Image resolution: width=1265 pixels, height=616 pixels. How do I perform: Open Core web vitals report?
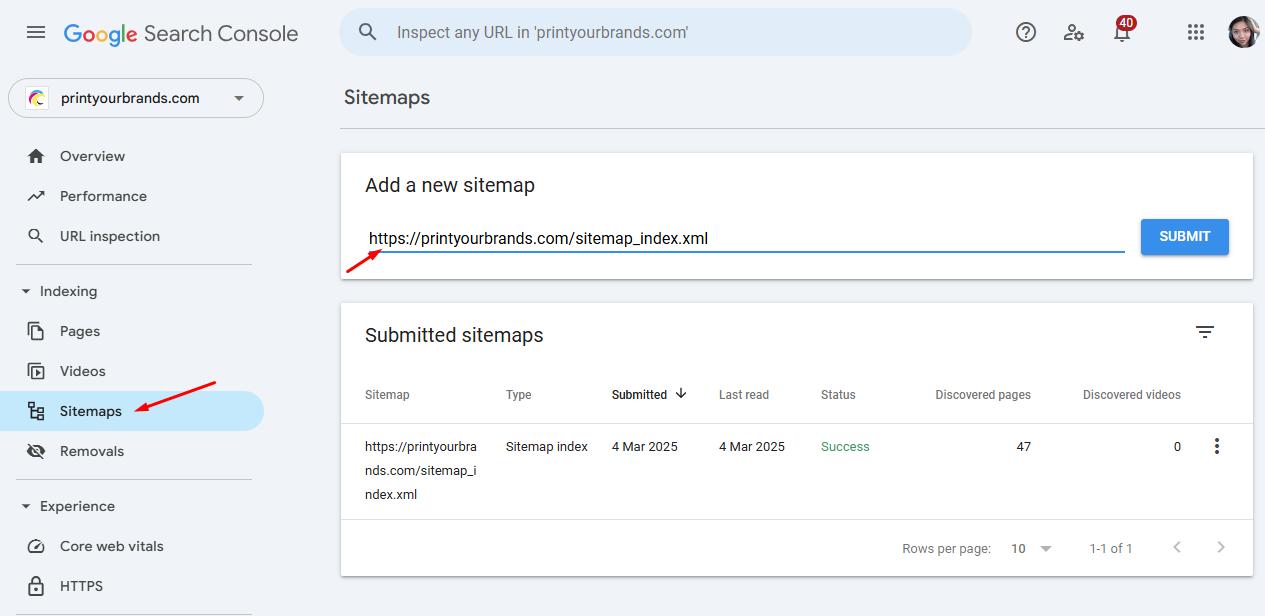[x=132, y=546]
